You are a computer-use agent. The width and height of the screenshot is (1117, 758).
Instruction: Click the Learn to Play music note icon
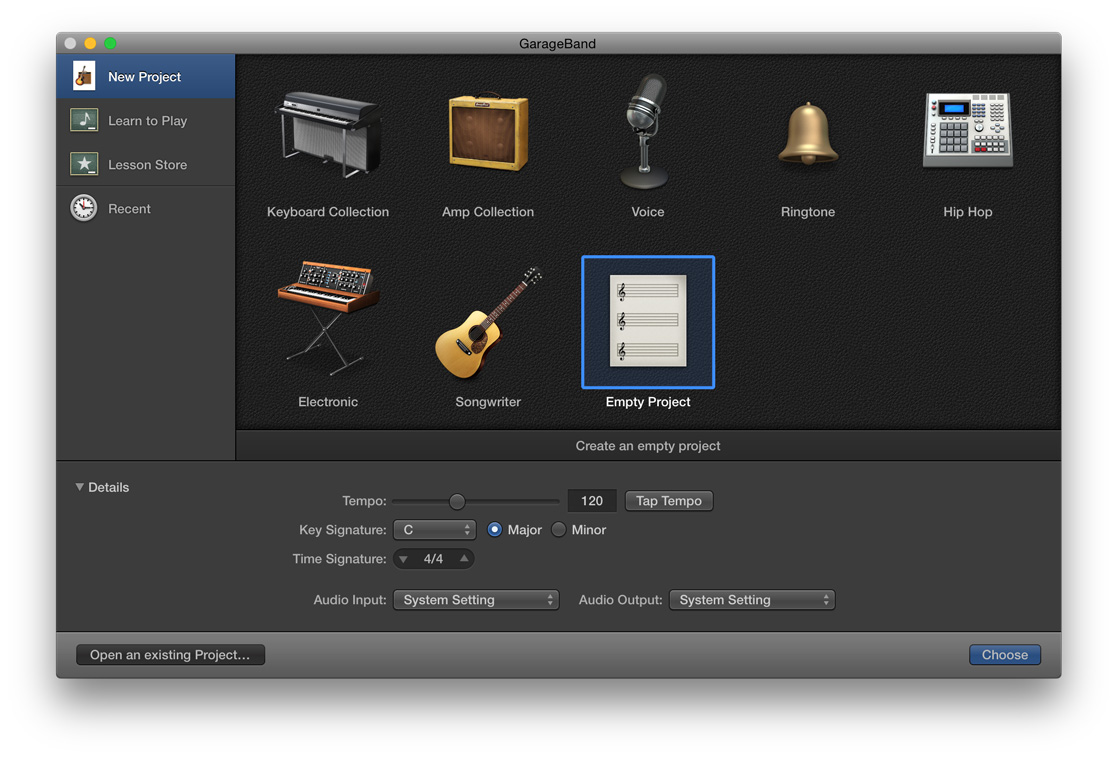[x=84, y=120]
